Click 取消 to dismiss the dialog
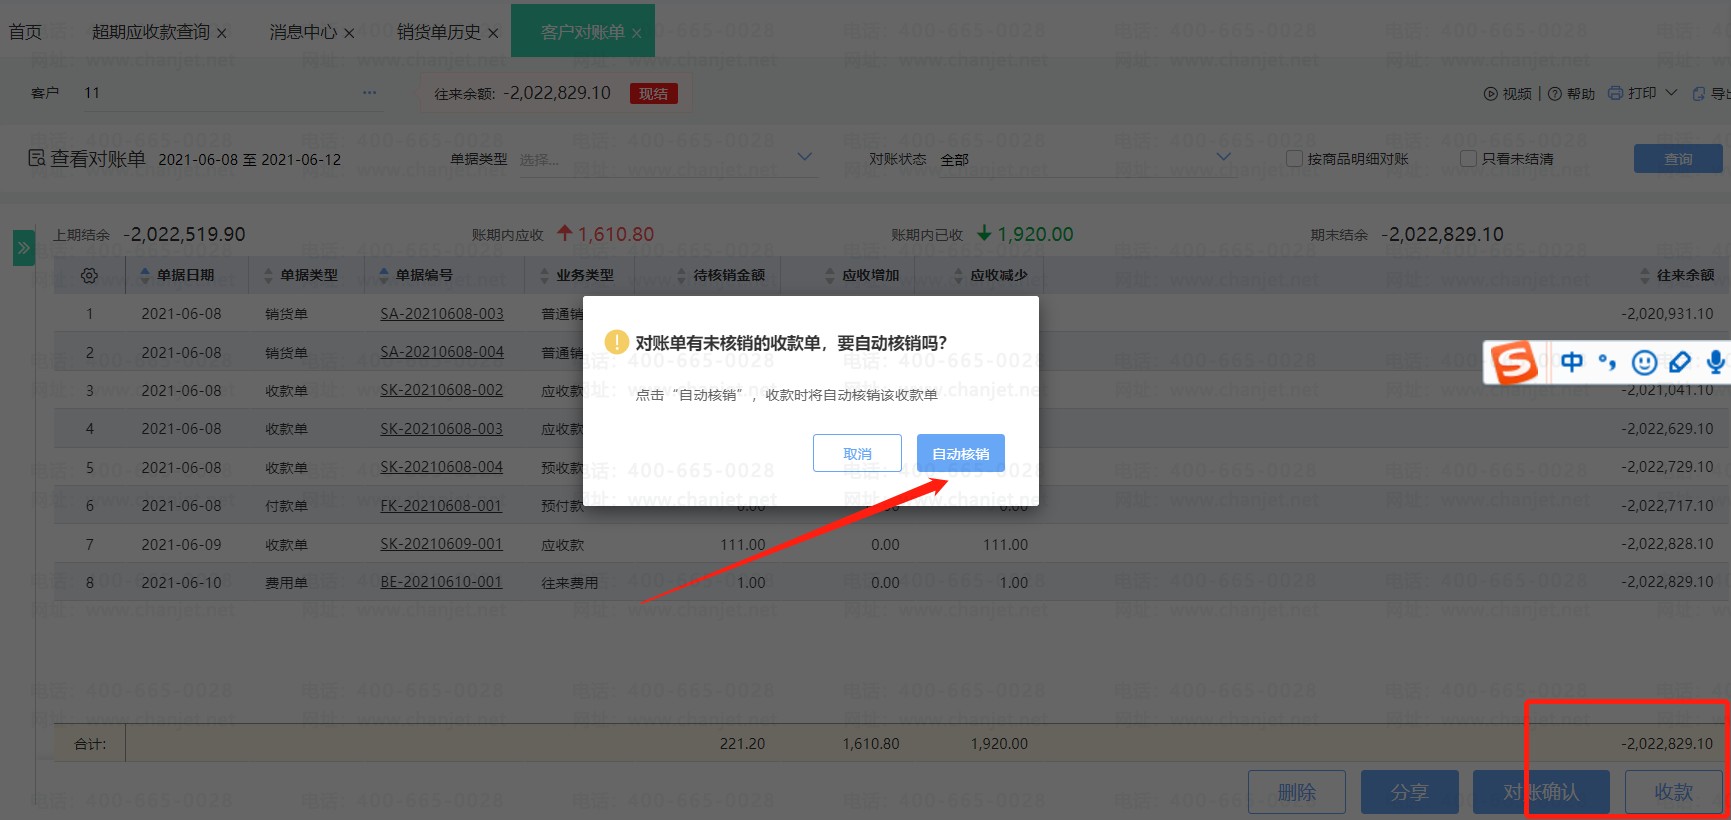The height and width of the screenshot is (820, 1731). point(857,453)
